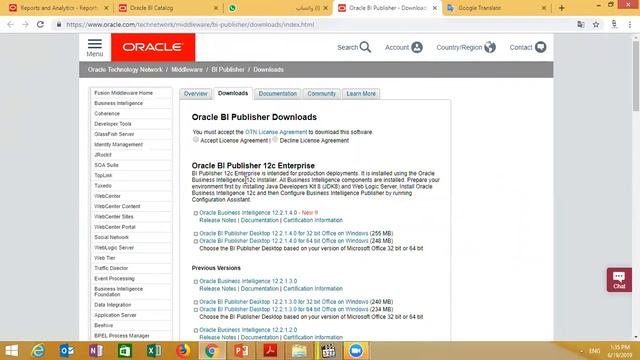Image resolution: width=640 pixels, height=360 pixels.
Task: Bookmark this page with the star icon
Action: click(596, 24)
